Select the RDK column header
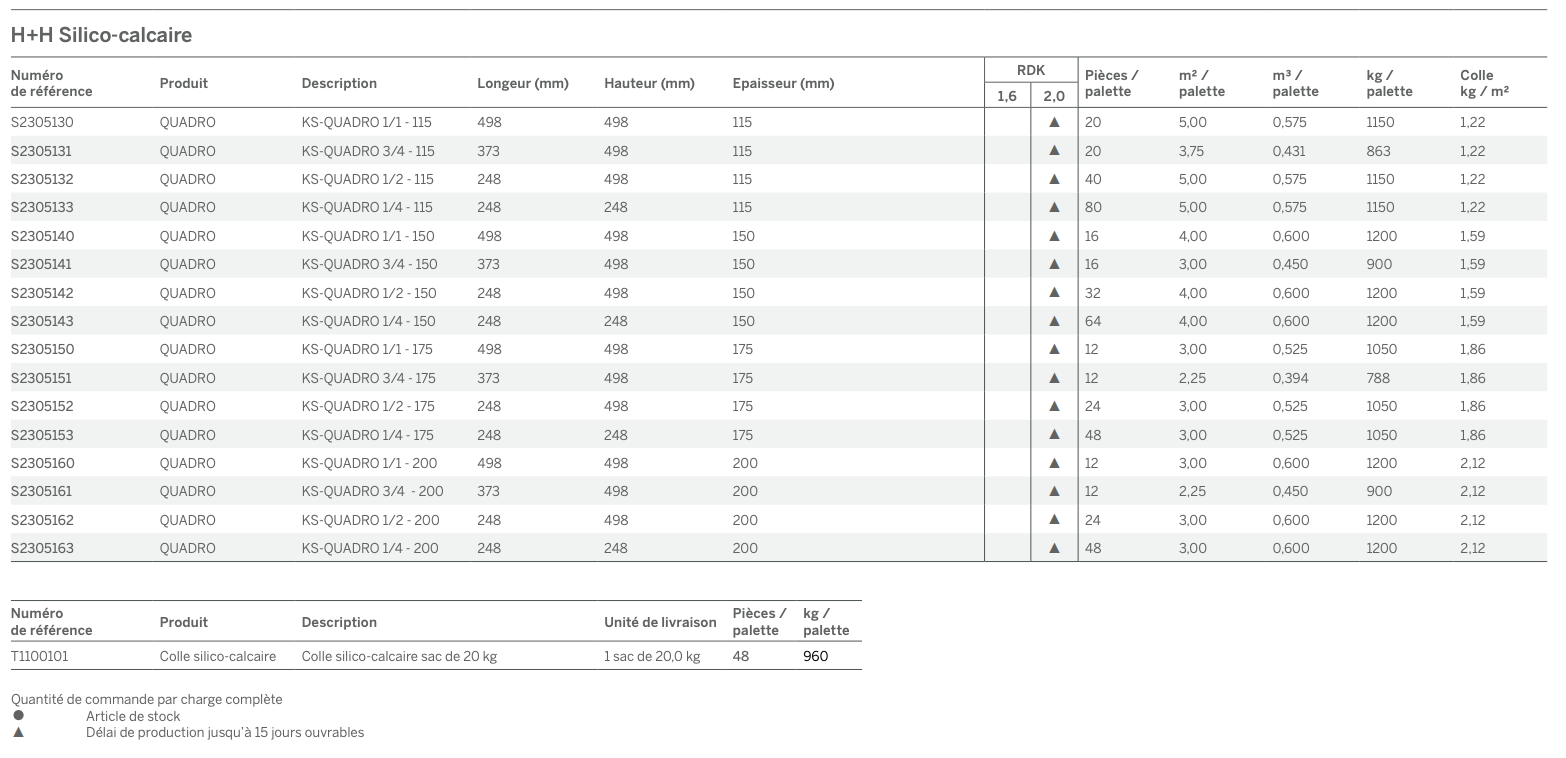 tap(1030, 71)
